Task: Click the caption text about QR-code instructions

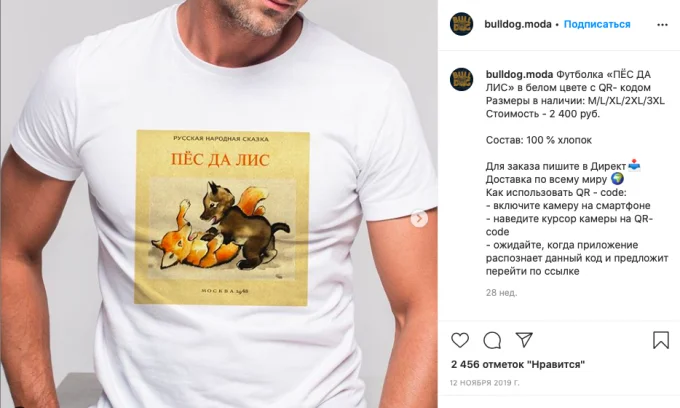Action: [577, 232]
